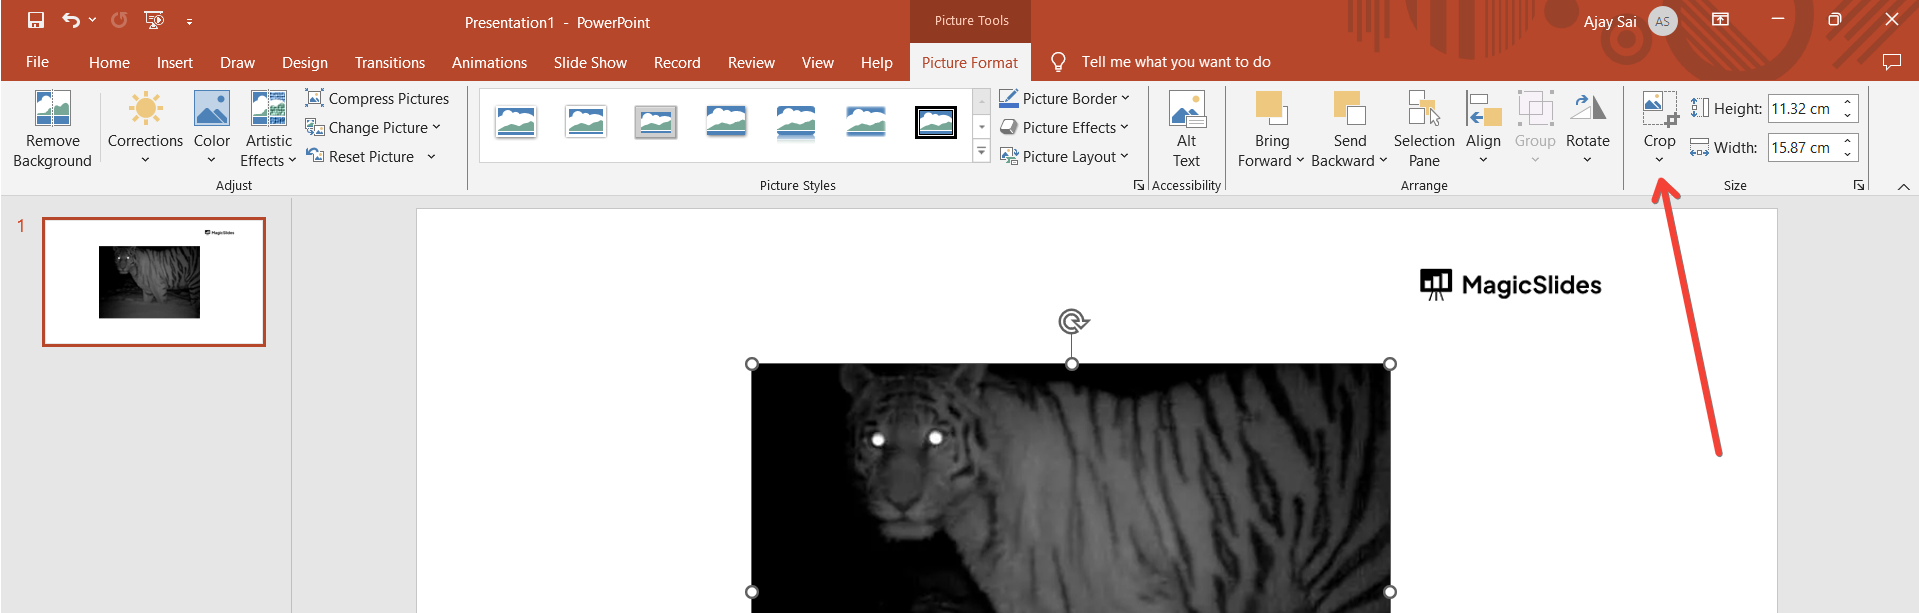Open the Corrections menu

[145, 129]
